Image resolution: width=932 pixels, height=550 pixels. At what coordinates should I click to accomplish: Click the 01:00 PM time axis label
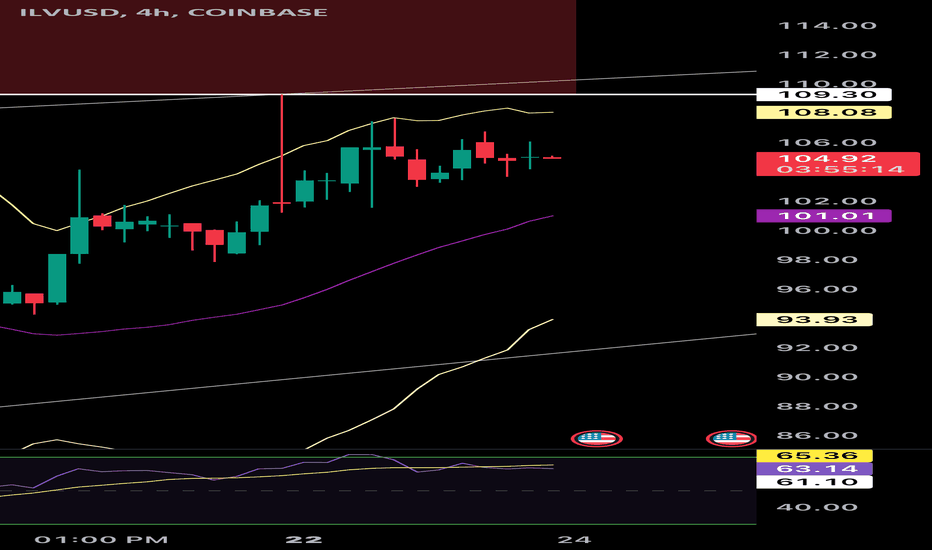101,540
